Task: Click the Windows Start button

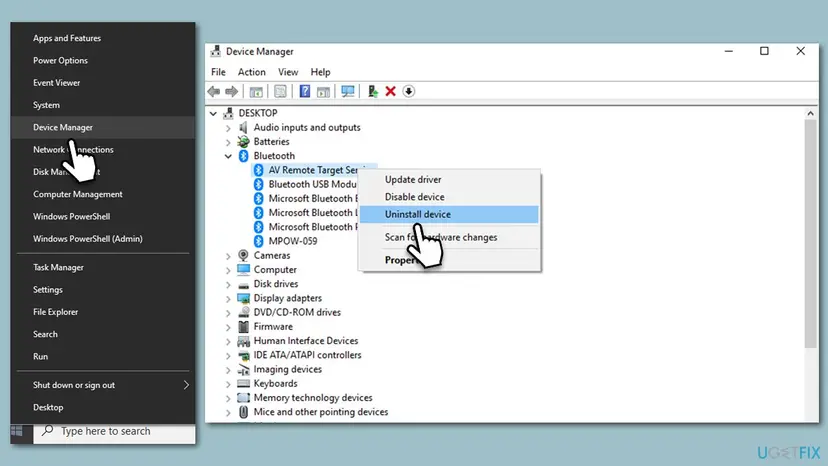Action: coord(17,431)
